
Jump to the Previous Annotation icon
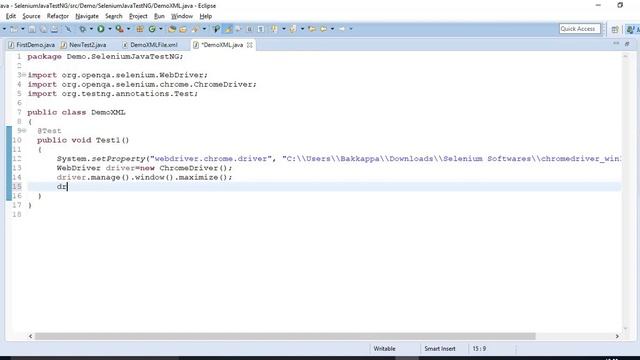point(293,29)
